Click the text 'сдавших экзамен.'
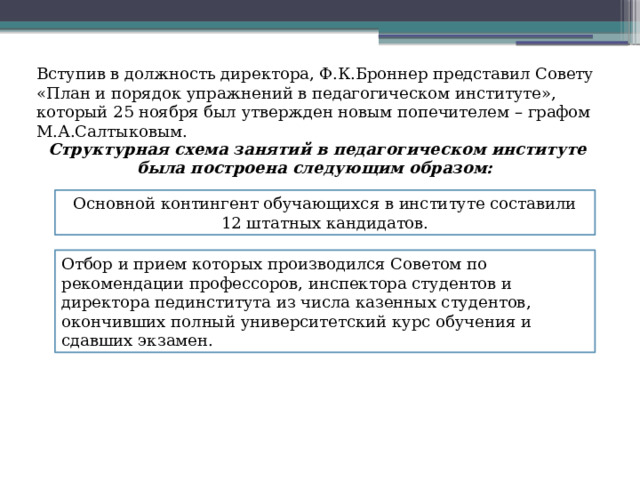This screenshot has height=480, width=640. tap(137, 341)
